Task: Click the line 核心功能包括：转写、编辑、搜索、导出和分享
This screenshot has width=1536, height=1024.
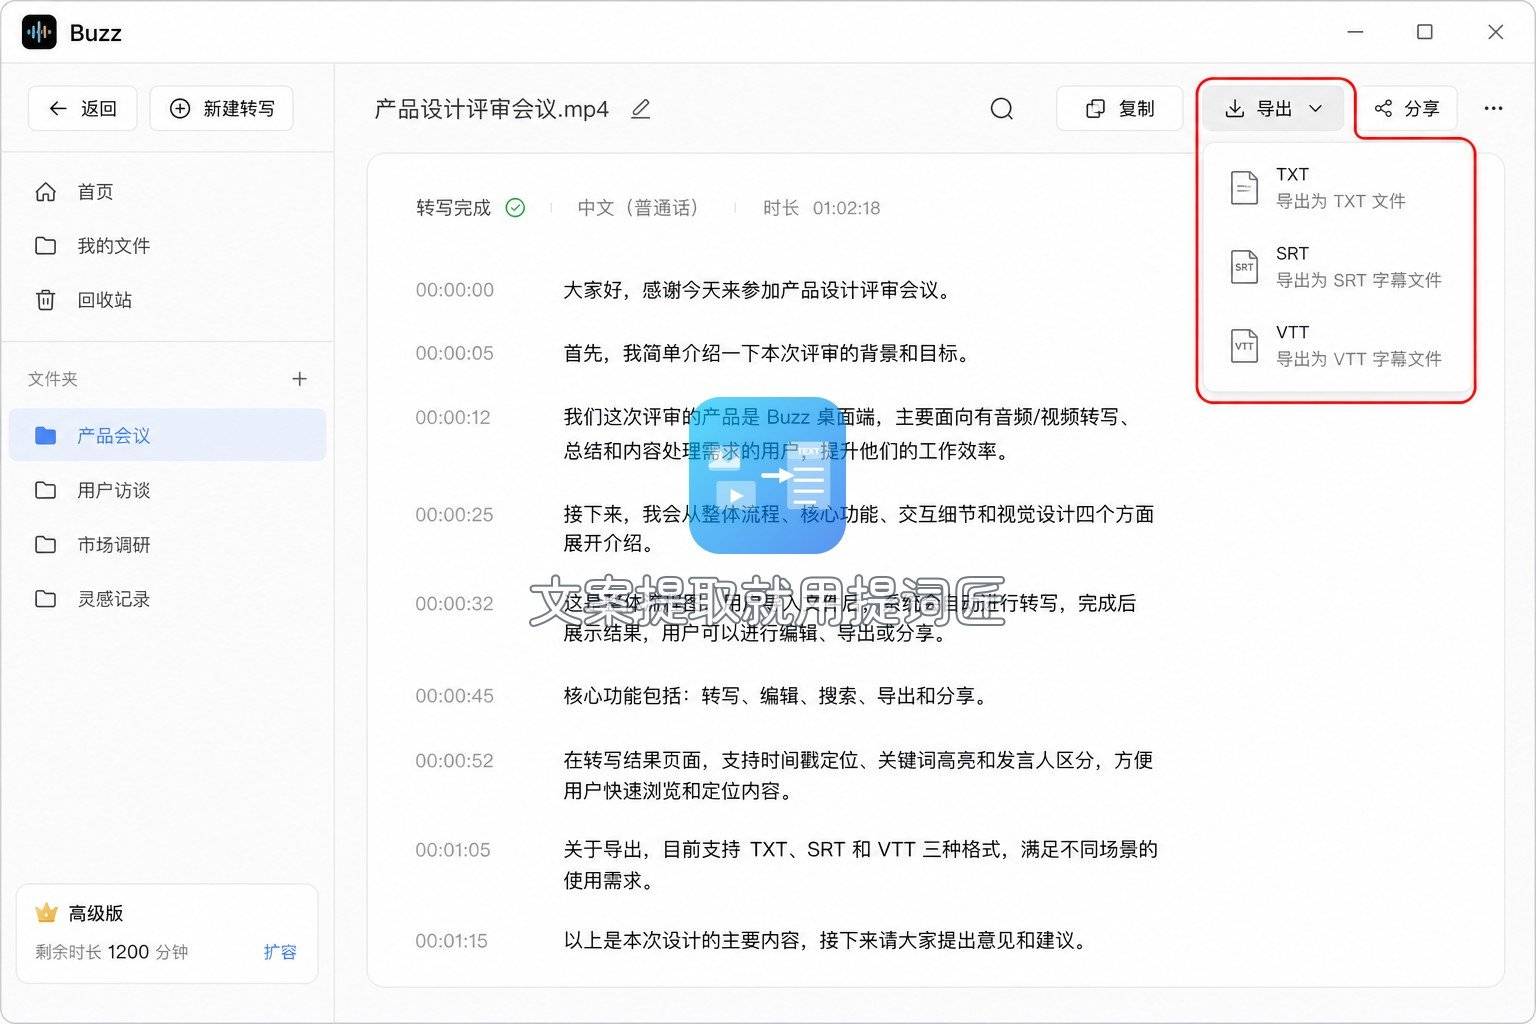Action: point(777,696)
